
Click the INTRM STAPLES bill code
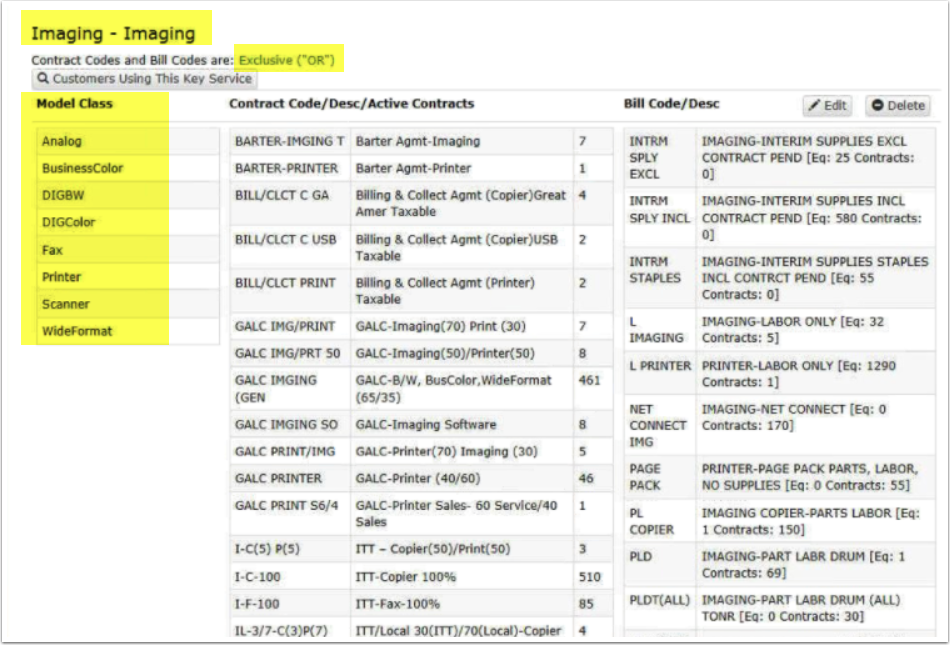pos(654,270)
